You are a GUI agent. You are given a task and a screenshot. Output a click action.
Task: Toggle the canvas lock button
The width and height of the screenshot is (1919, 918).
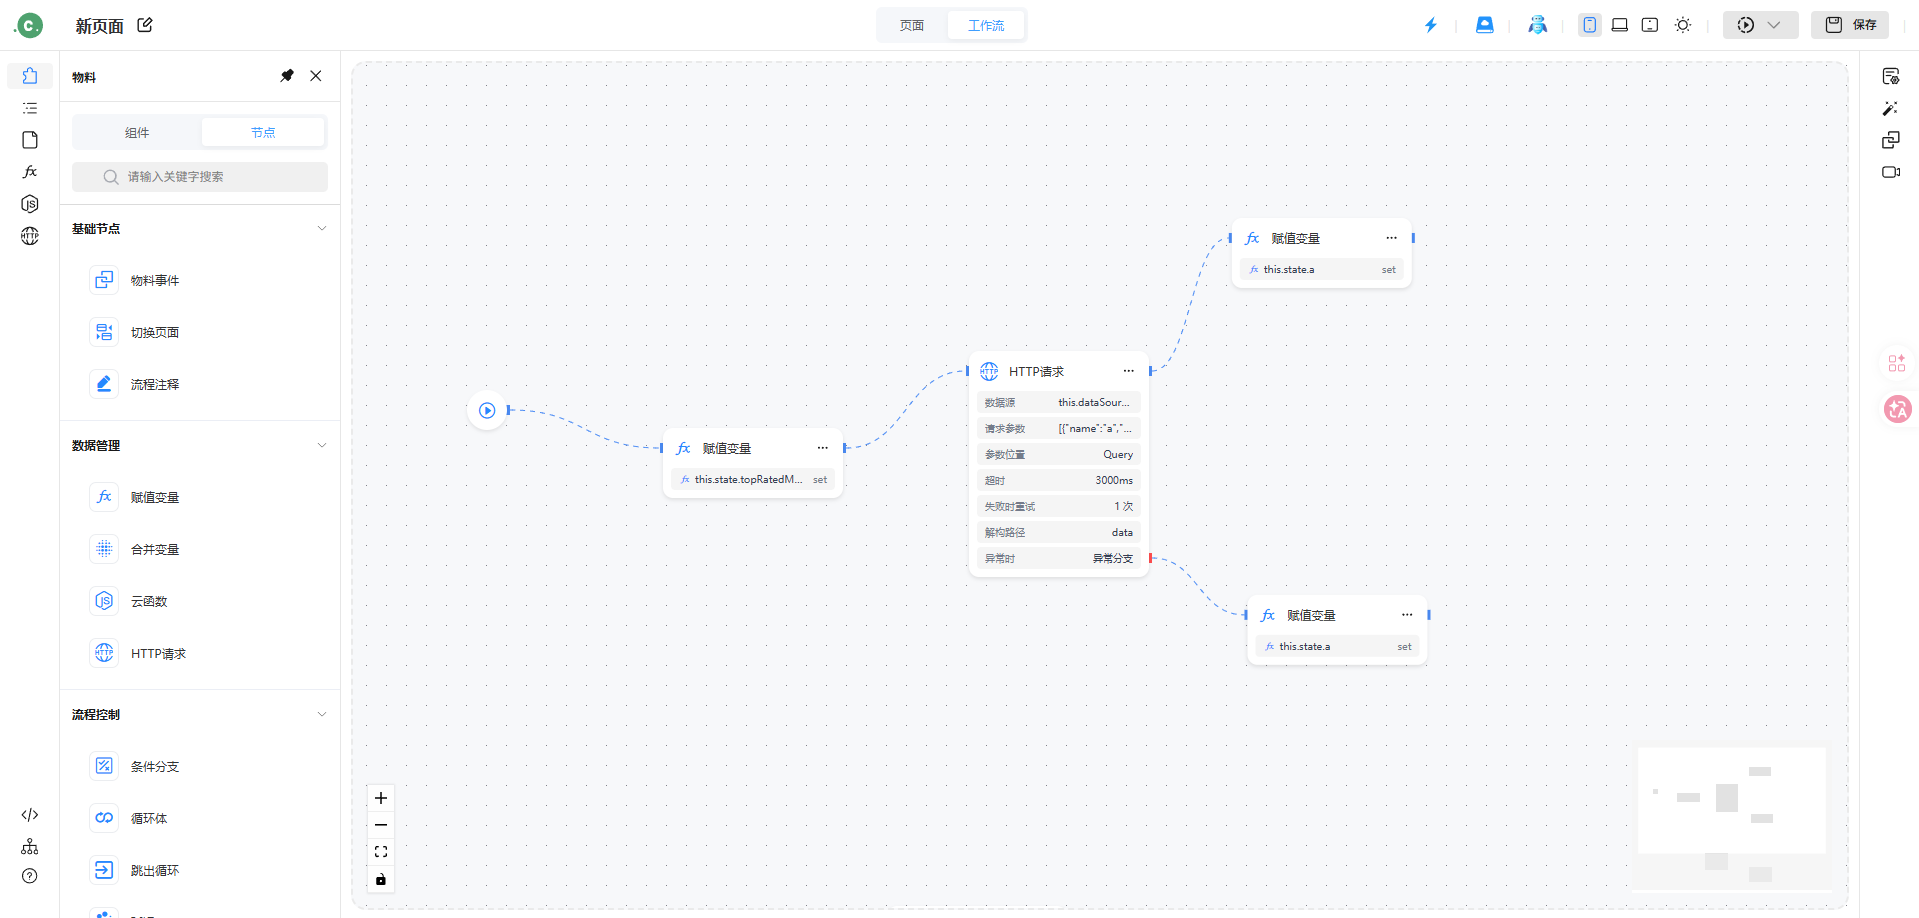(x=381, y=880)
